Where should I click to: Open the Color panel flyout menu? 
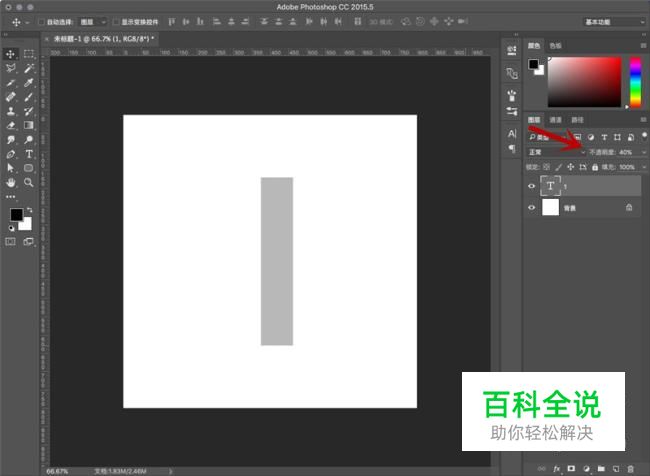tap(643, 46)
